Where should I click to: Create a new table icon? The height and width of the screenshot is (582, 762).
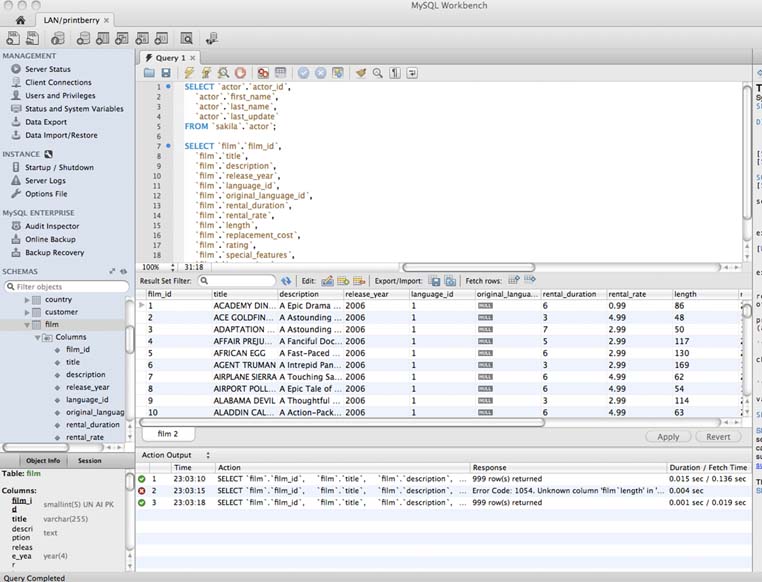pos(103,38)
